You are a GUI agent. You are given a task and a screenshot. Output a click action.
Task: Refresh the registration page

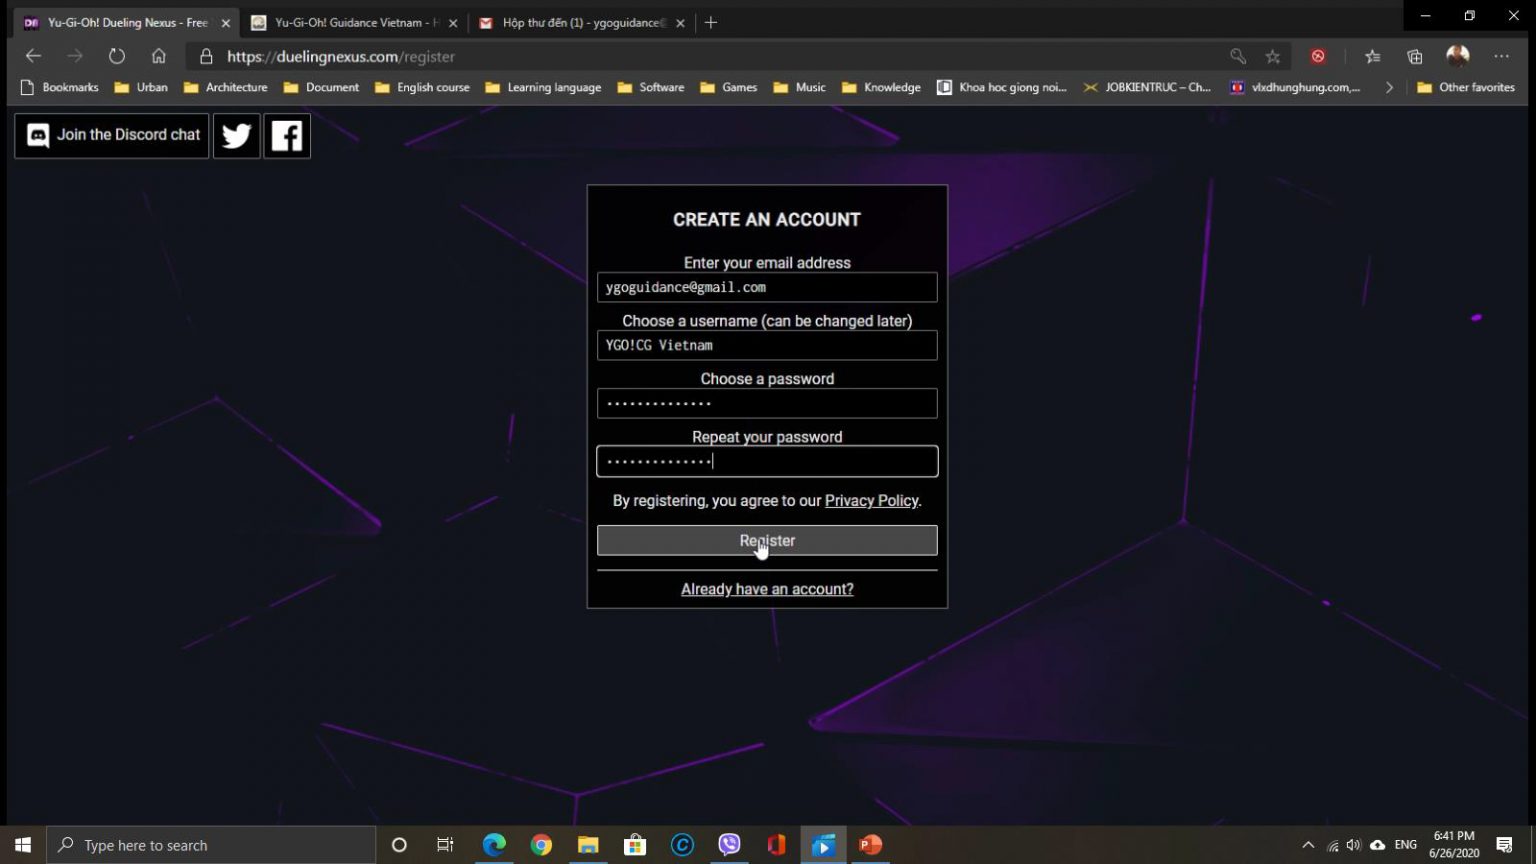point(117,56)
